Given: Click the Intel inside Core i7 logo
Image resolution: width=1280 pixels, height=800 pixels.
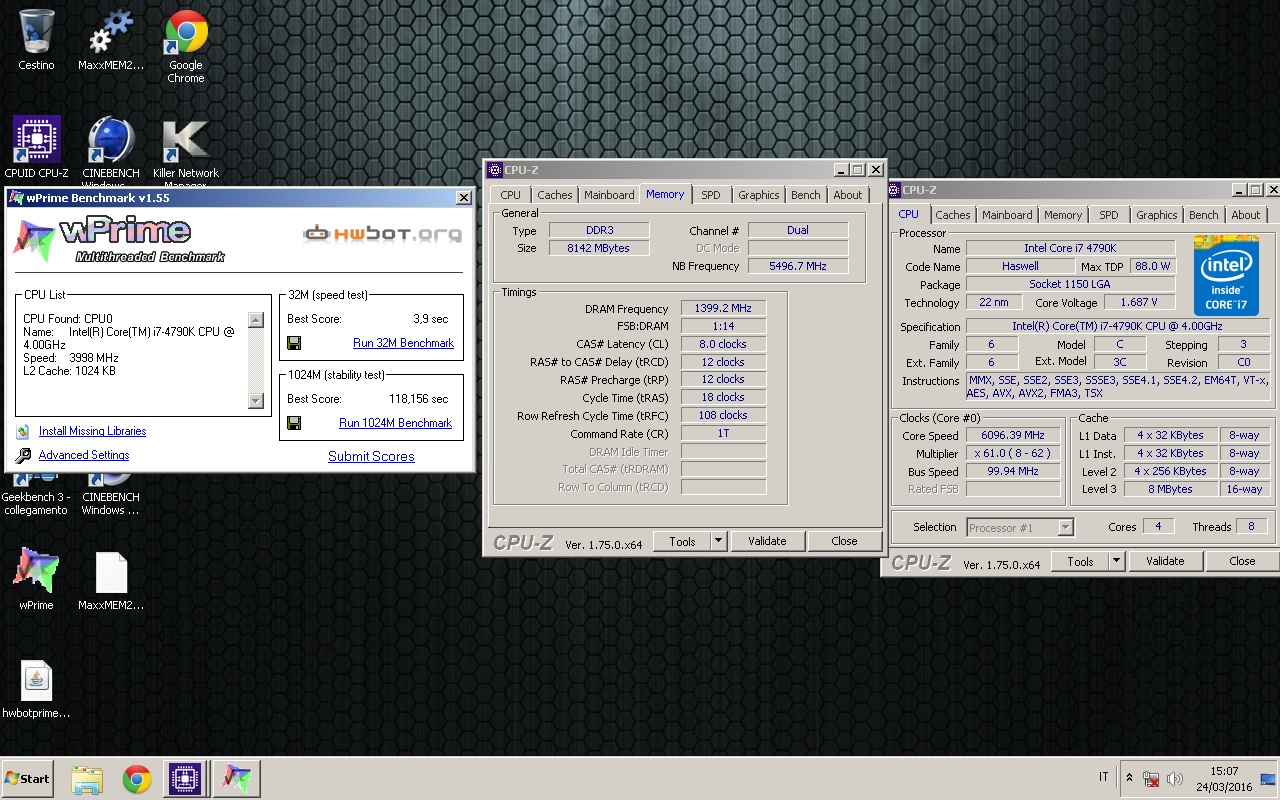Looking at the screenshot, I should pos(1226,276).
